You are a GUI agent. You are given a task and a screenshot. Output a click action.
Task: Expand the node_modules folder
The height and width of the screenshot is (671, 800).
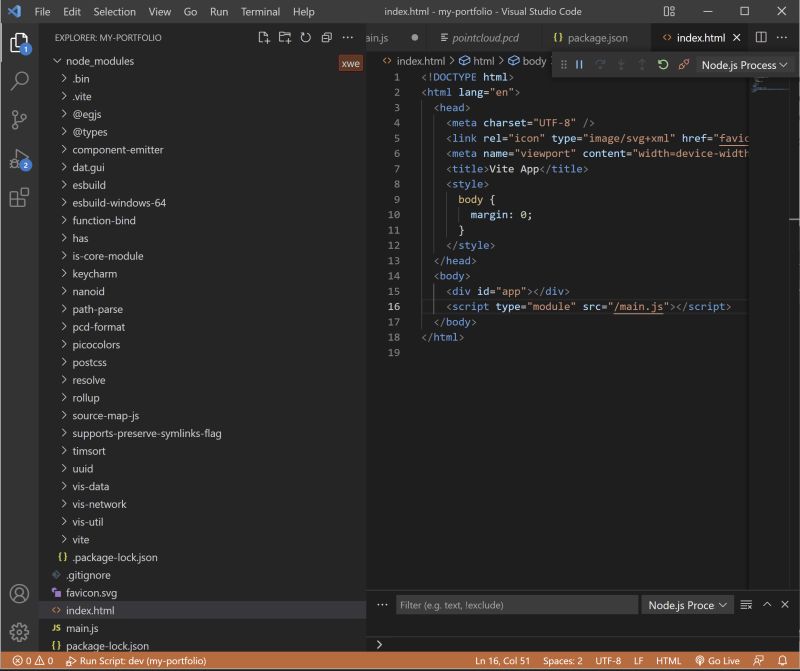click(100, 60)
